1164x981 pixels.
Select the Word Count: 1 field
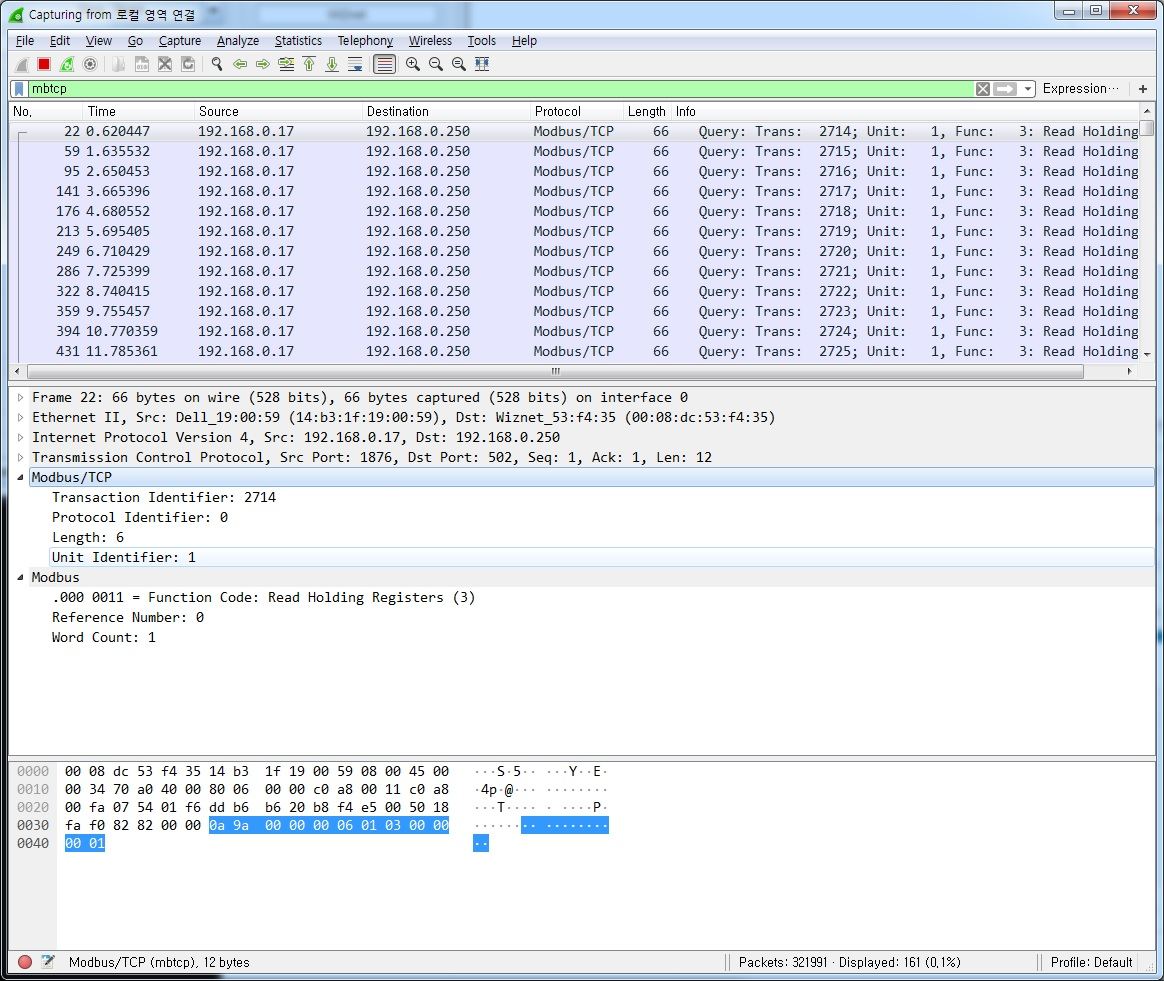(x=103, y=638)
